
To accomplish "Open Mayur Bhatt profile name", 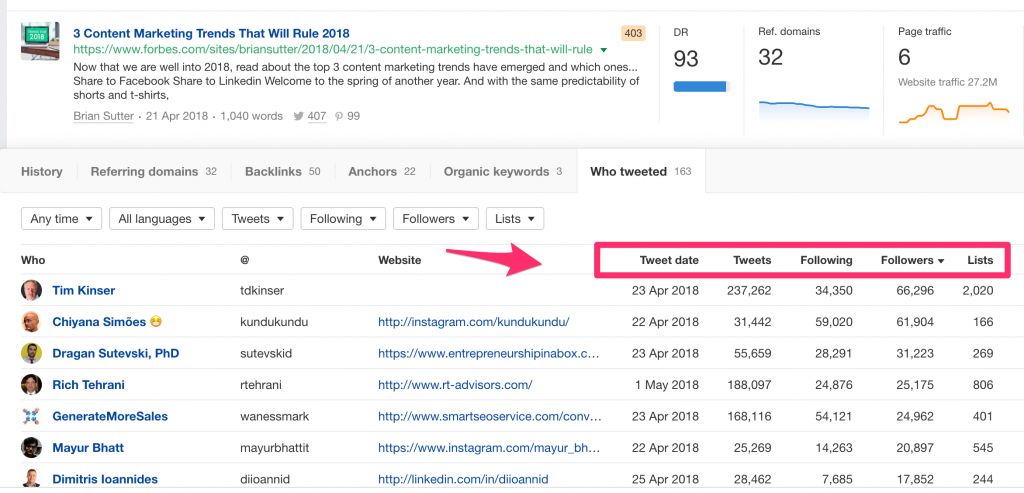I will pyautogui.click(x=88, y=448).
